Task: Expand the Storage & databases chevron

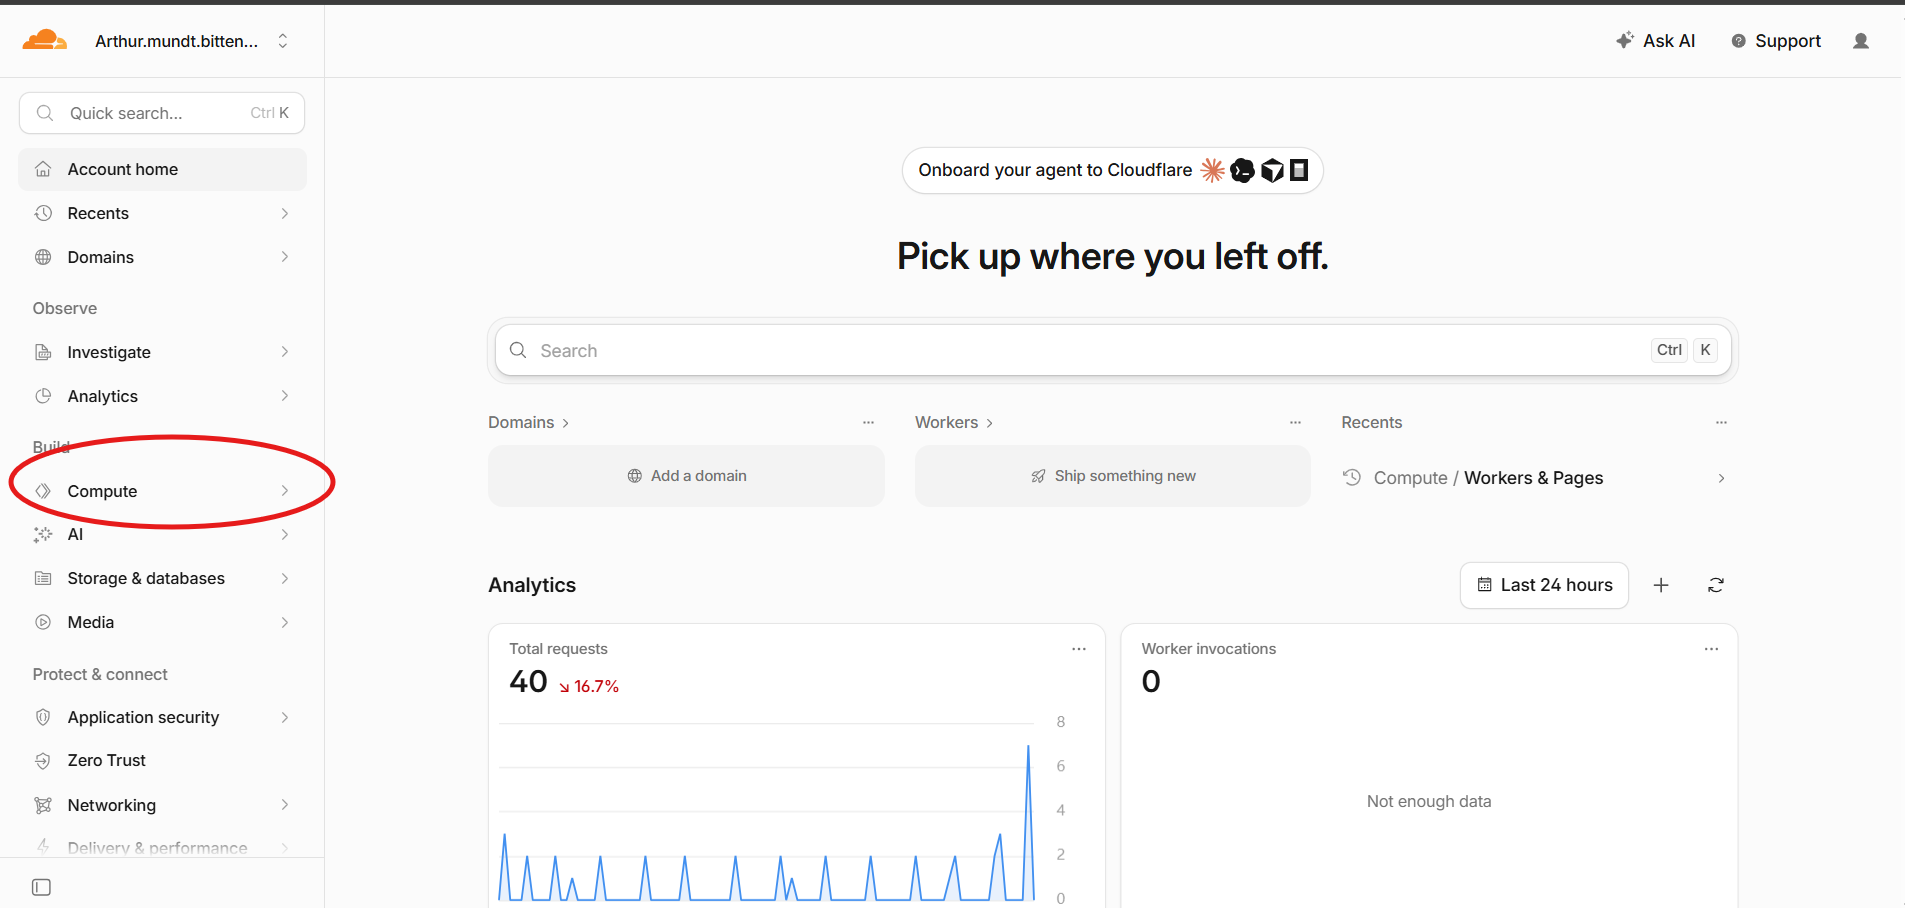Action: tap(285, 578)
